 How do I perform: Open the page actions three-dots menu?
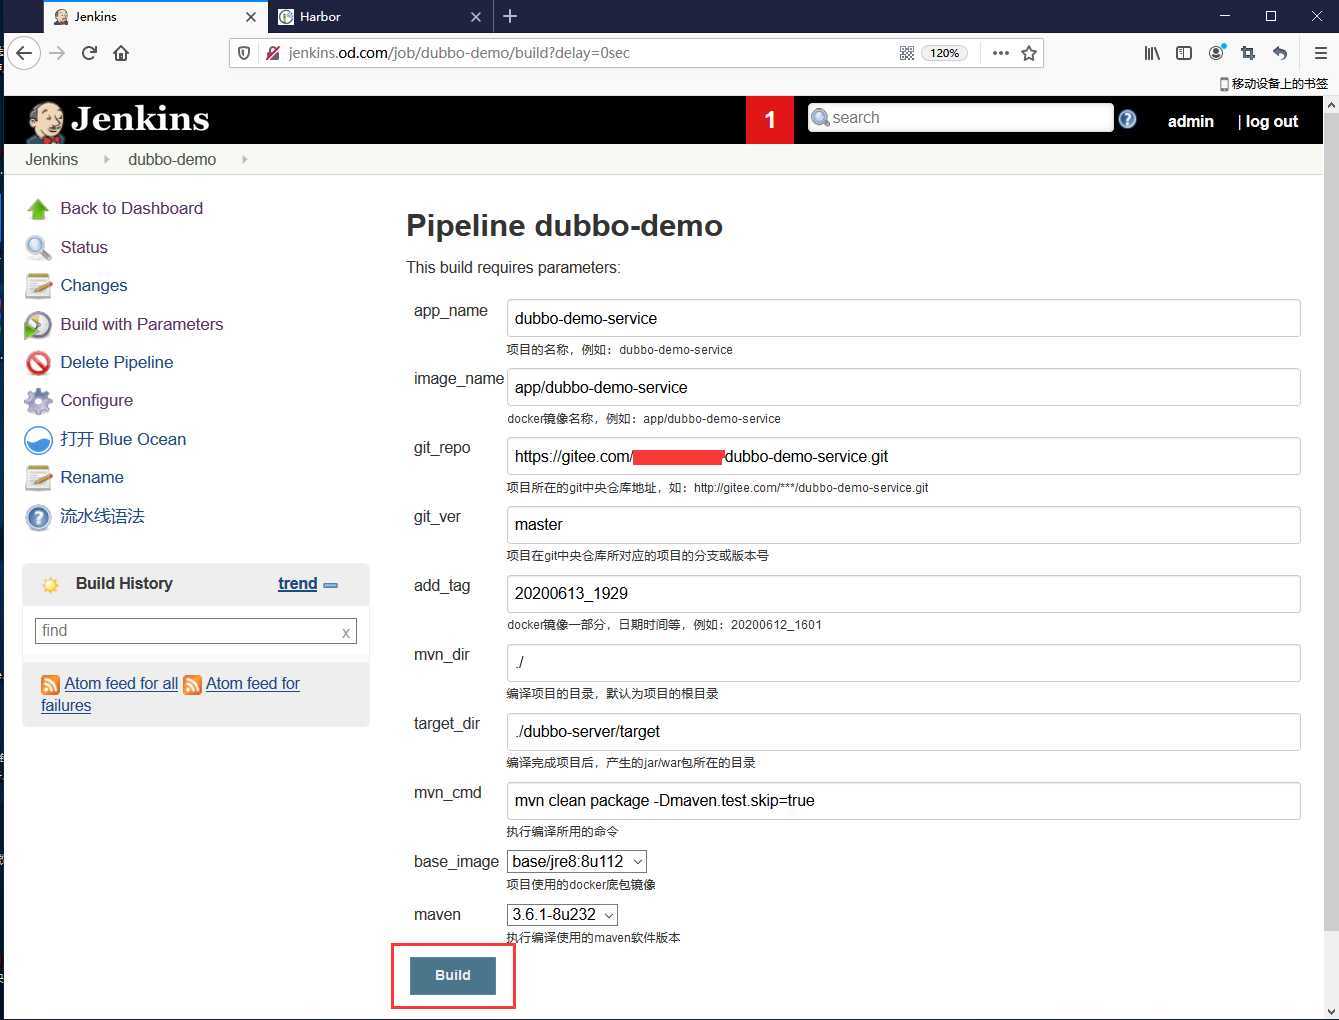pos(1000,53)
